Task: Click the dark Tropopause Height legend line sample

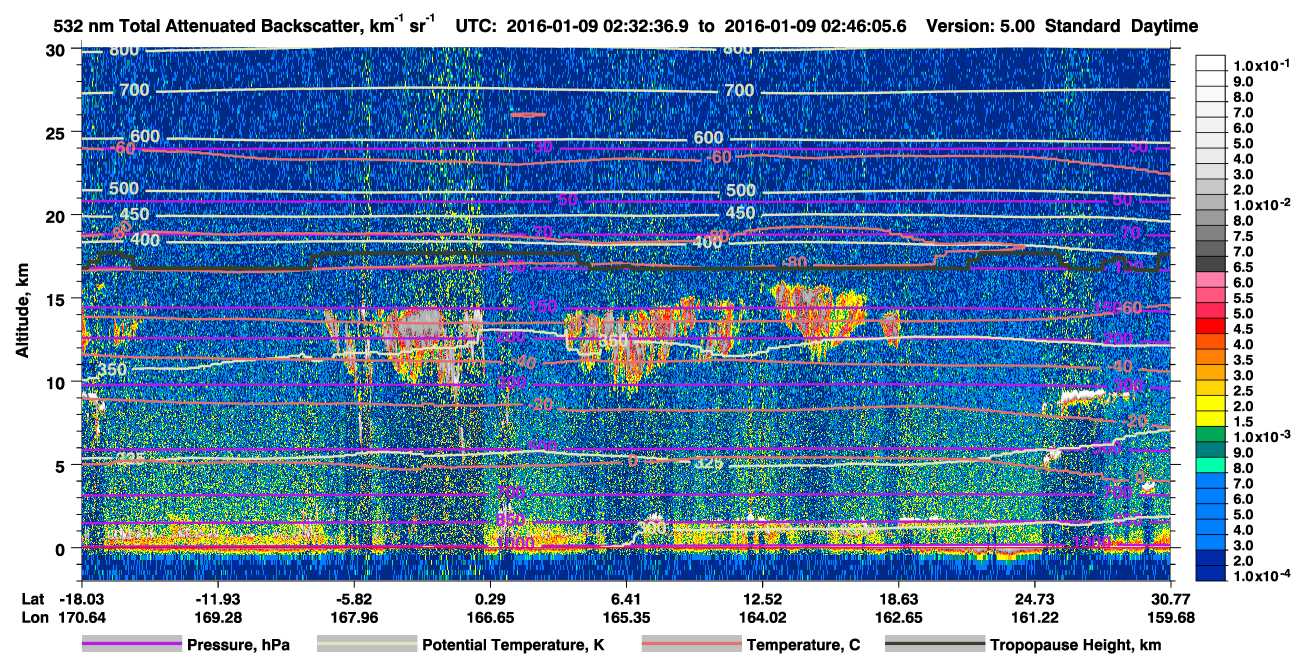Action: [x=936, y=644]
